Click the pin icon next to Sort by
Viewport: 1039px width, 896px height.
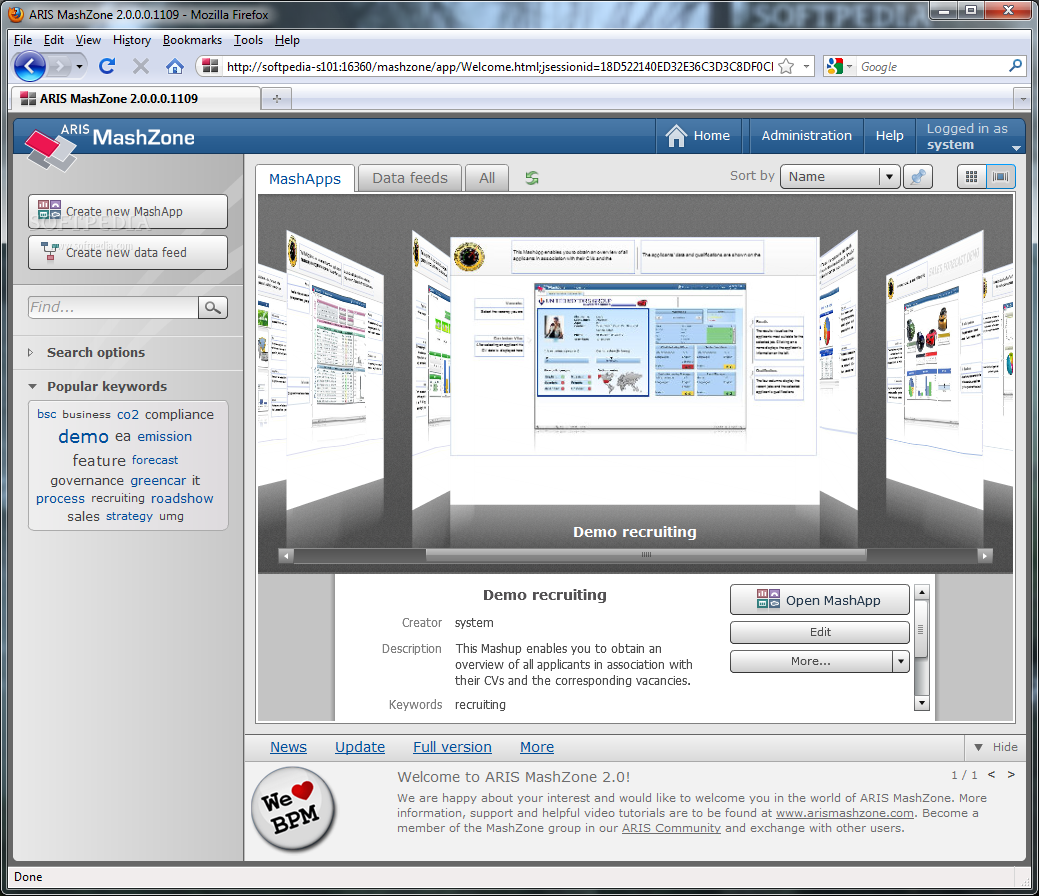(918, 177)
